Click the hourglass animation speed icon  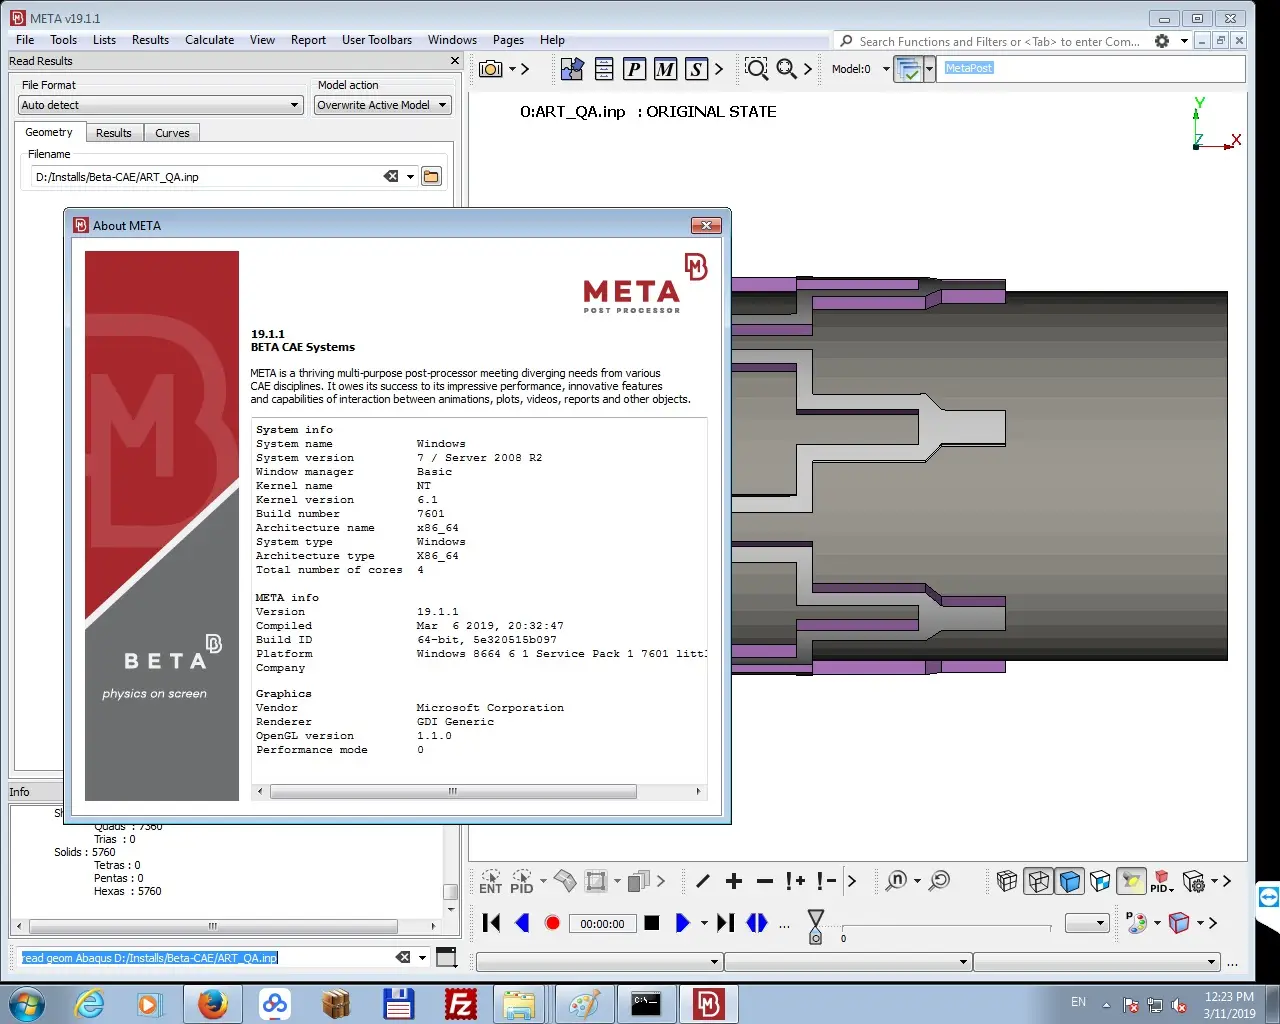click(816, 926)
